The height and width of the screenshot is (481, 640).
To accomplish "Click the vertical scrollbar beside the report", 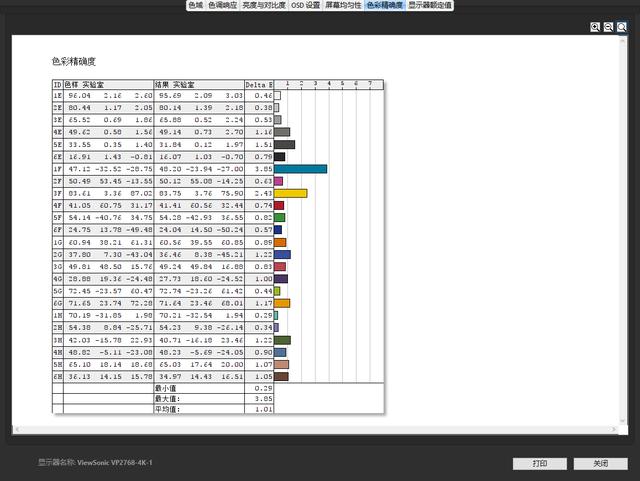I will pos(623,231).
